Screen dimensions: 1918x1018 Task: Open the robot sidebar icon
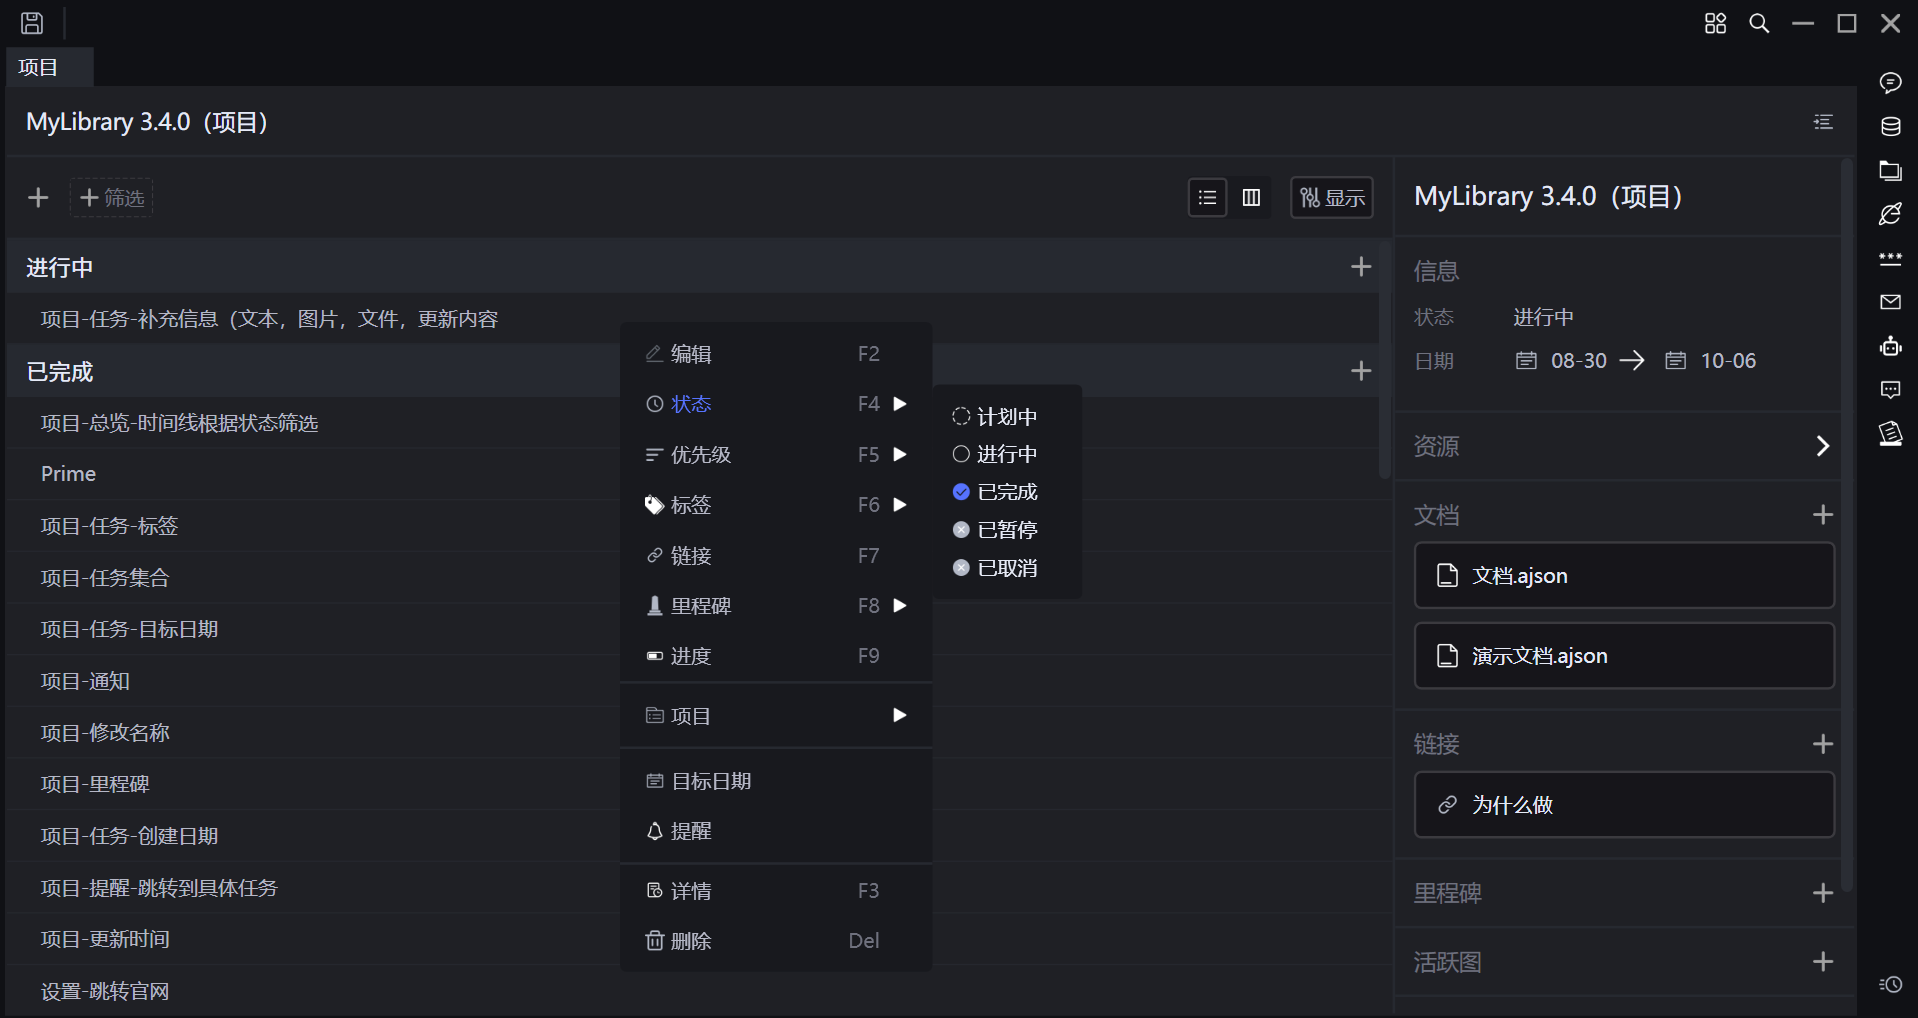pyautogui.click(x=1890, y=346)
